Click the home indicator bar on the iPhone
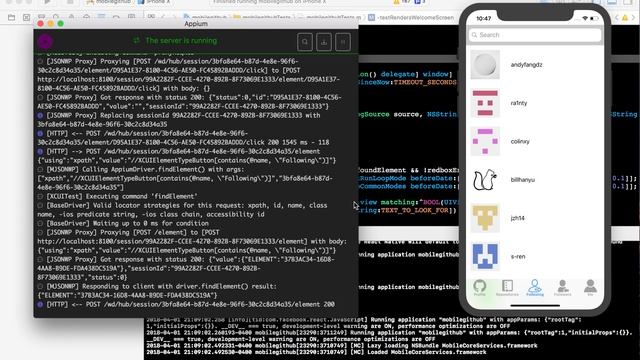The height and width of the screenshot is (360, 640). coord(535,305)
